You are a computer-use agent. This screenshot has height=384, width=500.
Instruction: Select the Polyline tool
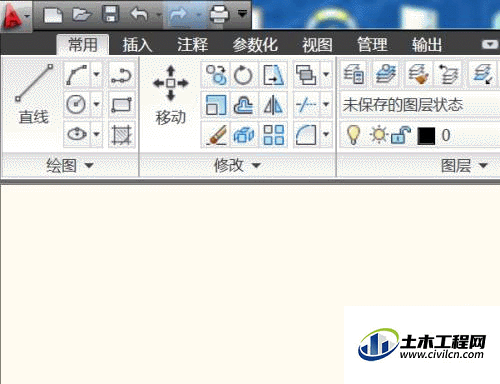[x=121, y=75]
